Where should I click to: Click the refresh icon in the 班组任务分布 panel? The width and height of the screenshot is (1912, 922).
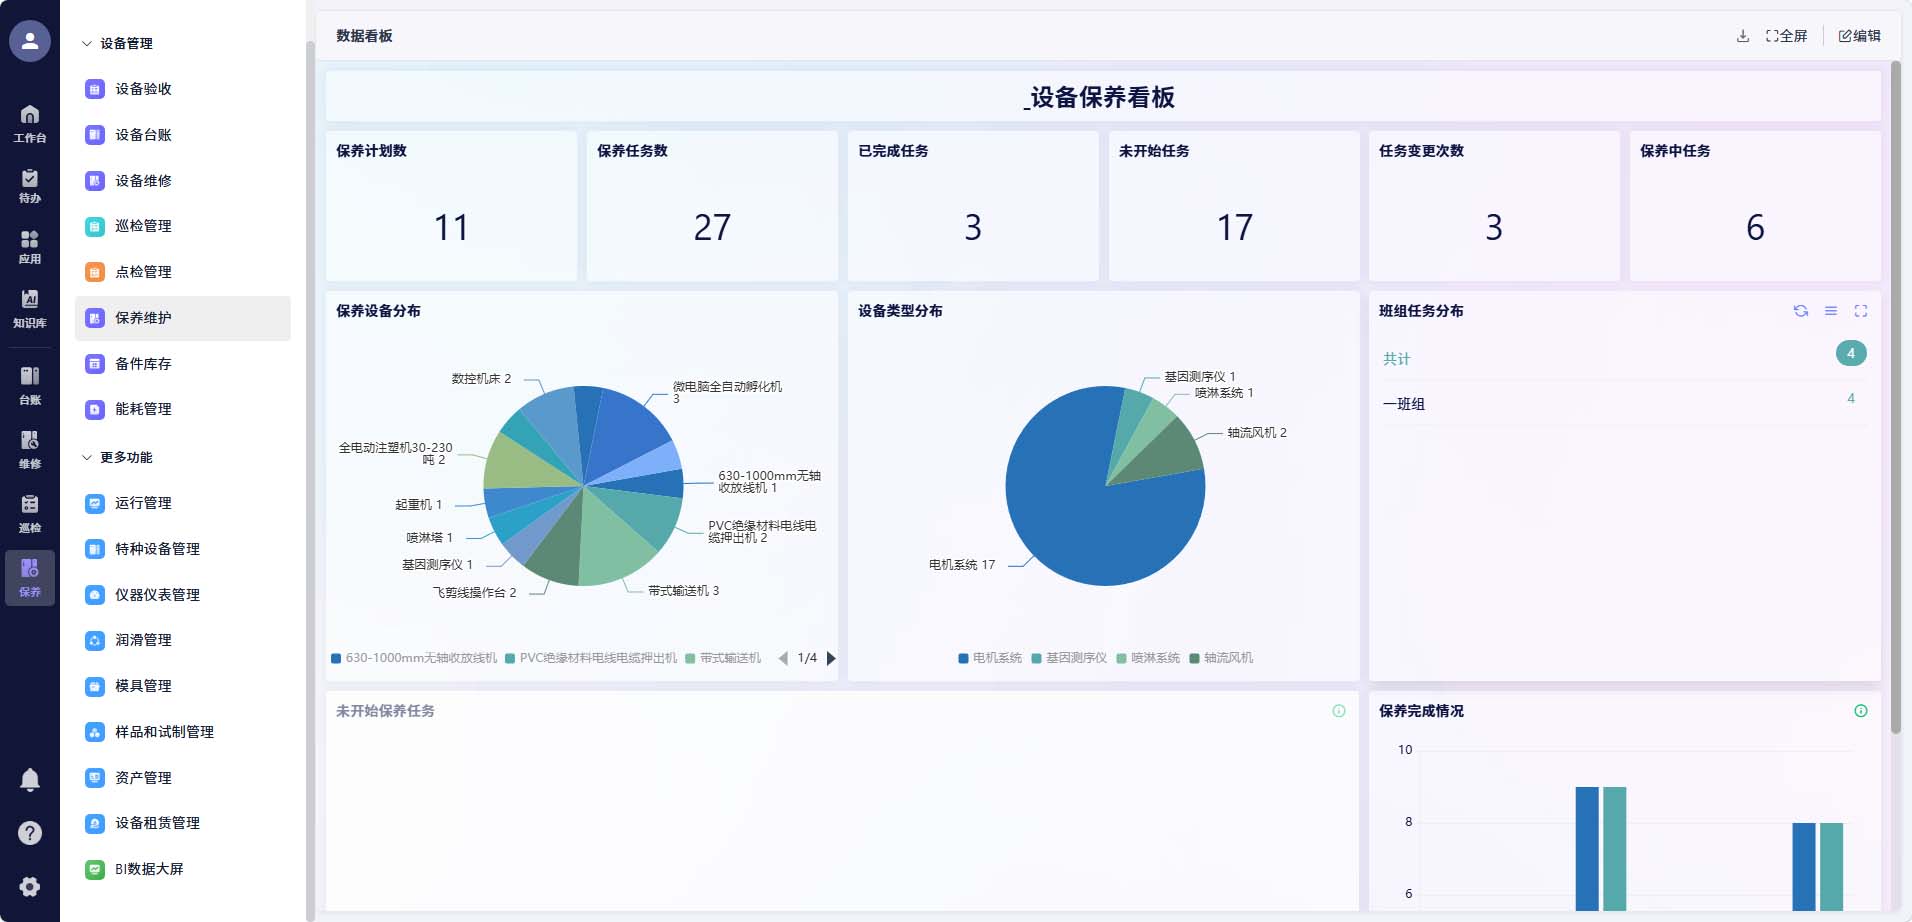(x=1801, y=311)
